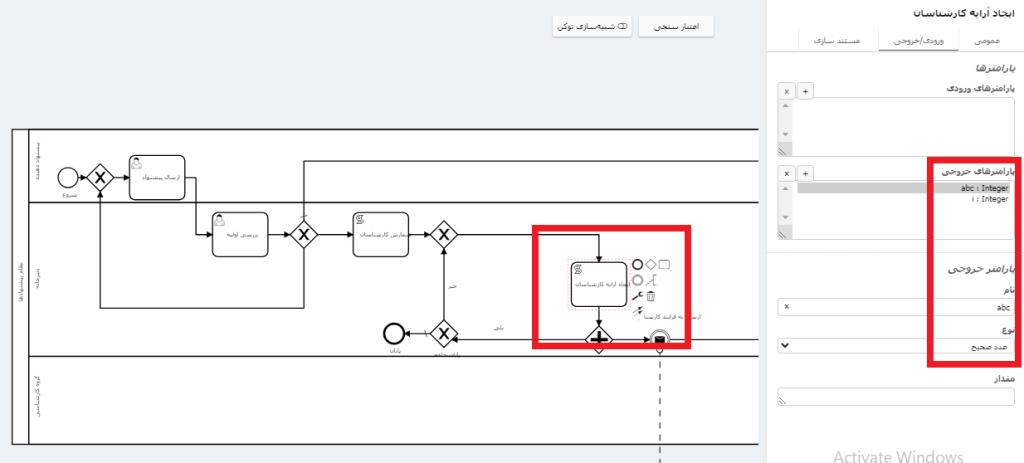
Task: Click the اعتبار سنجی validation button
Action: pyautogui.click(x=676, y=26)
